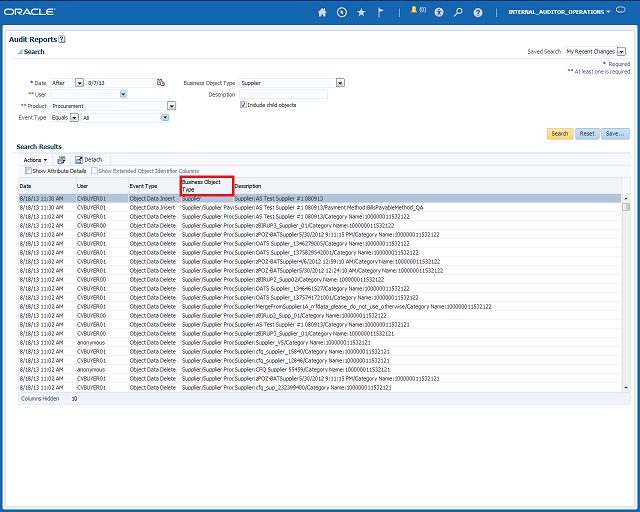The height and width of the screenshot is (512, 640).
Task: Open the recent items clock icon
Action: click(342, 12)
